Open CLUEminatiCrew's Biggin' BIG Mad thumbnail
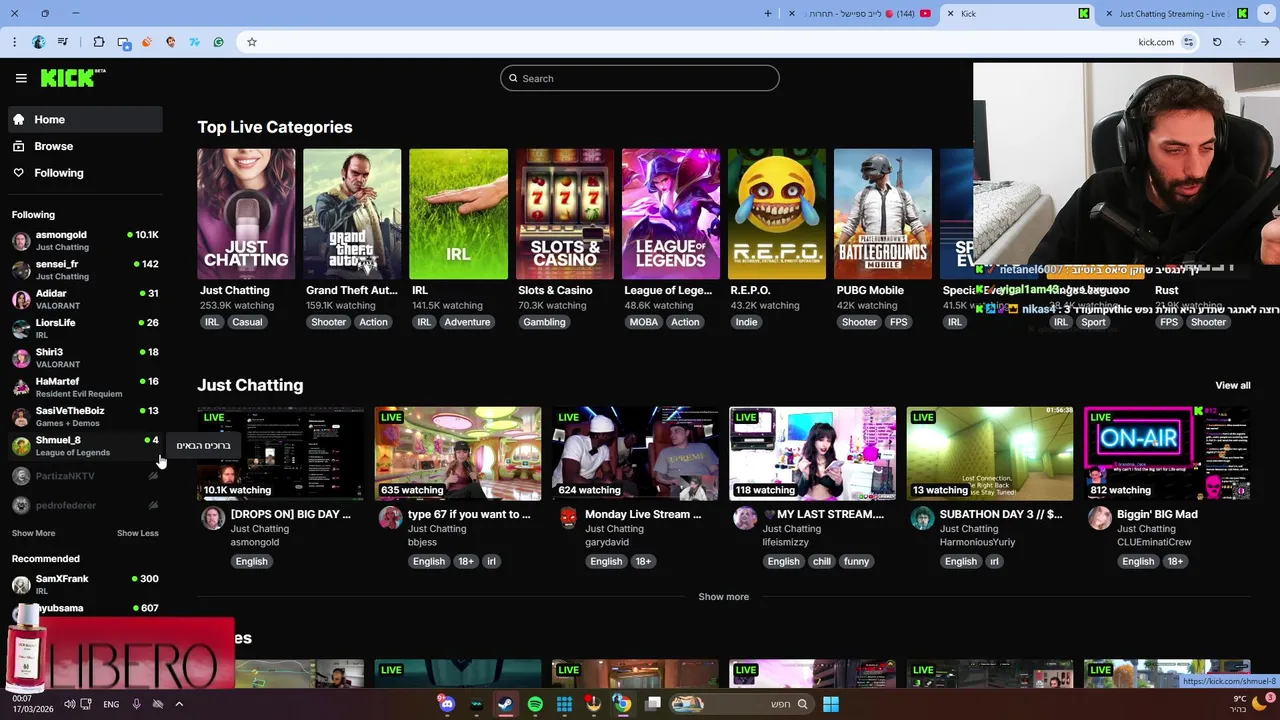 coord(1167,453)
